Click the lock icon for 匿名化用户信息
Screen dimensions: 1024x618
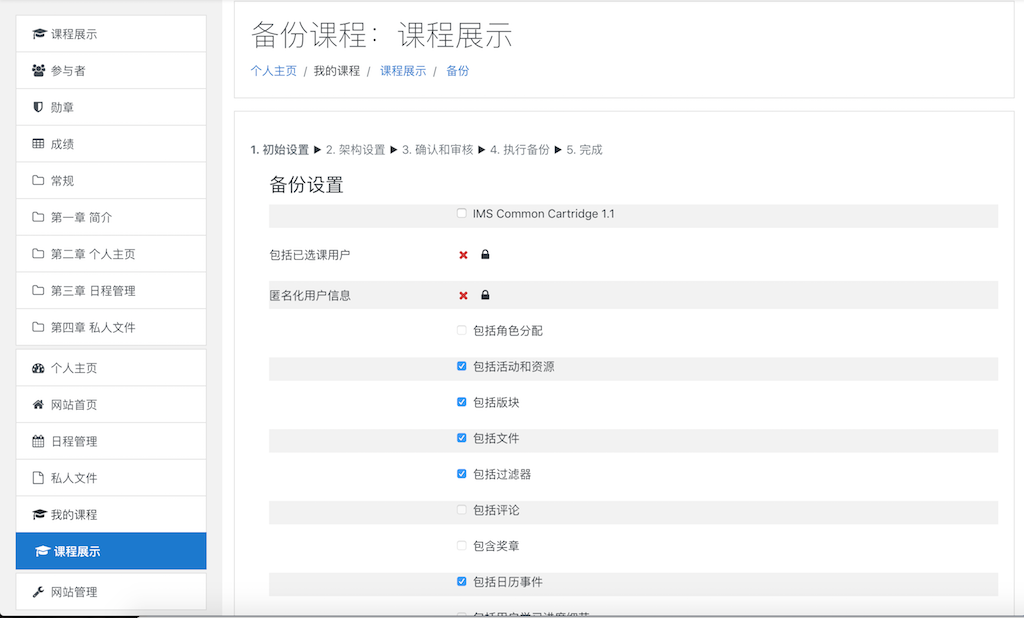pyautogui.click(x=485, y=295)
